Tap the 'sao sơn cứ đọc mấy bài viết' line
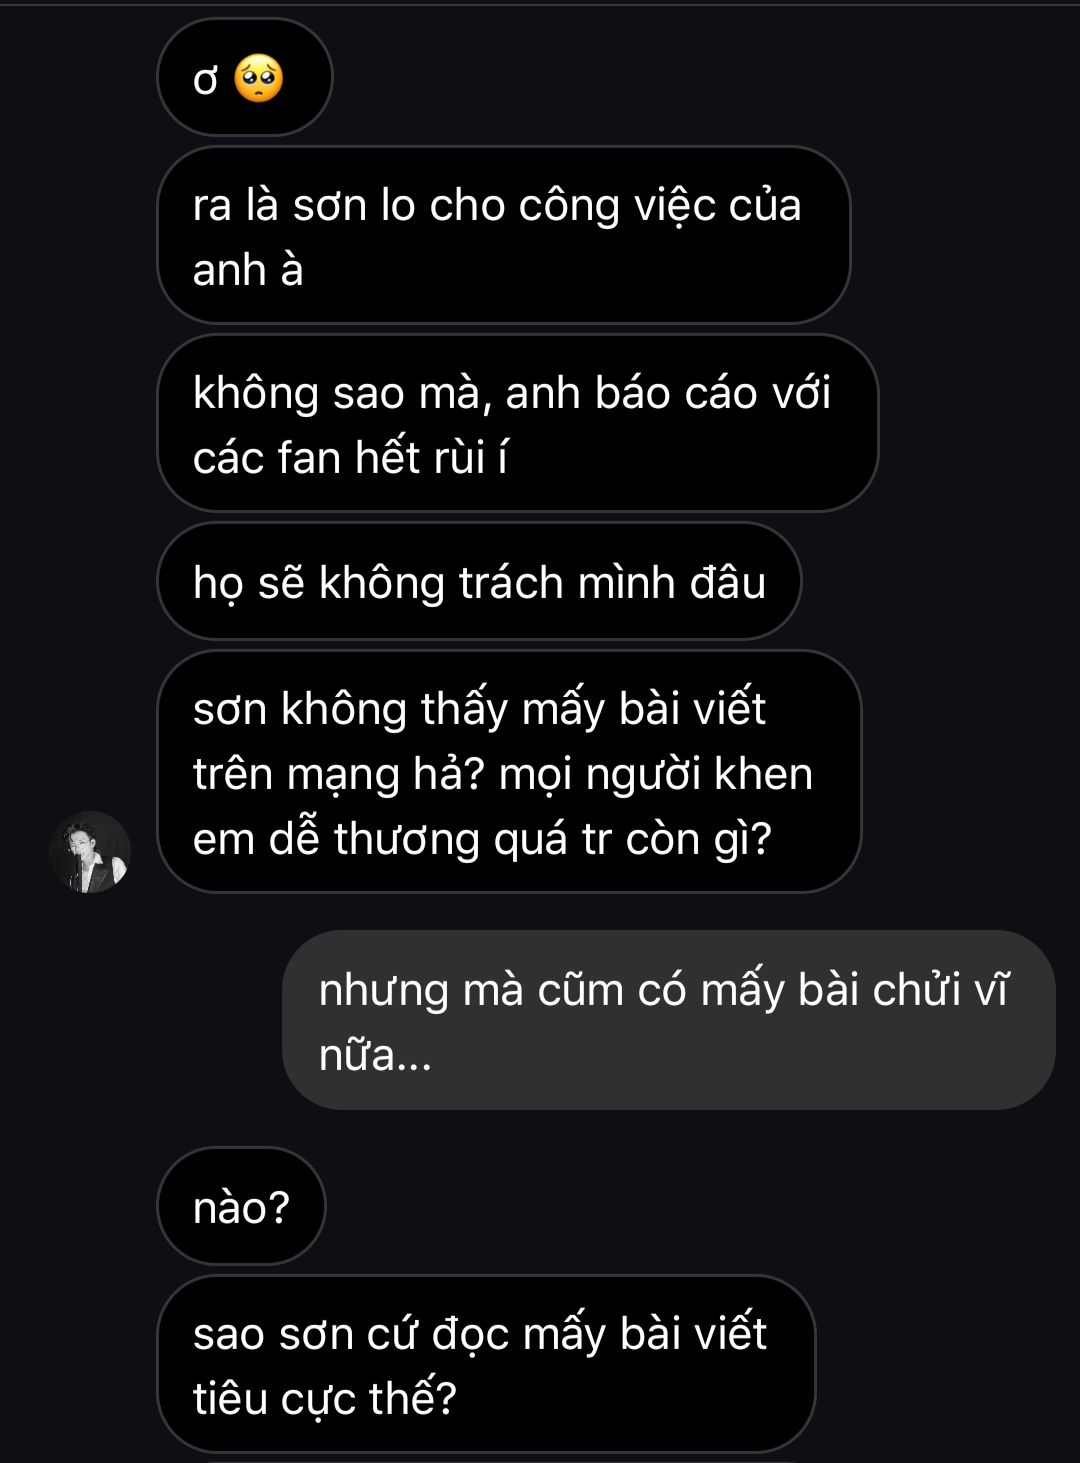This screenshot has width=1080, height=1463. tap(480, 1334)
